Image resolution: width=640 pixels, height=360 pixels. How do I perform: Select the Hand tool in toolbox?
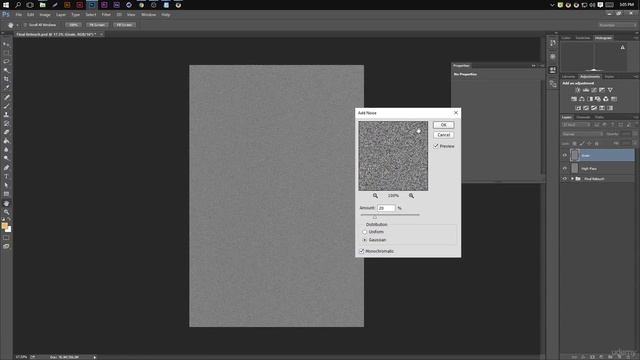point(6,203)
